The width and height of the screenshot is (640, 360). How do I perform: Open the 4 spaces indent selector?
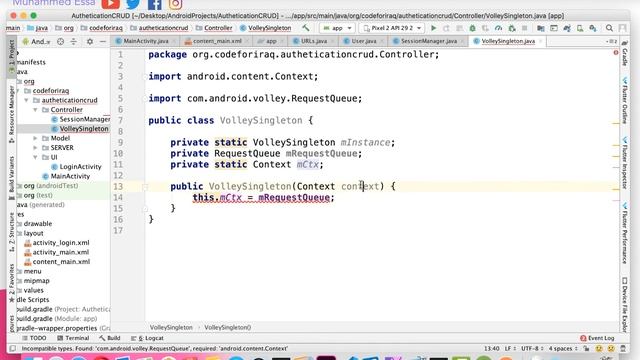click(563, 349)
